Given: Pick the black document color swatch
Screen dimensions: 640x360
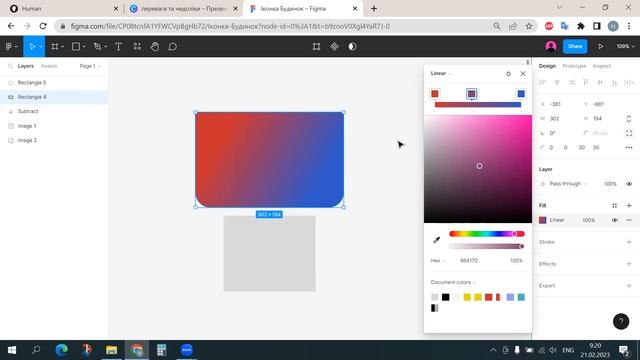Looking at the screenshot, I should [x=445, y=297].
